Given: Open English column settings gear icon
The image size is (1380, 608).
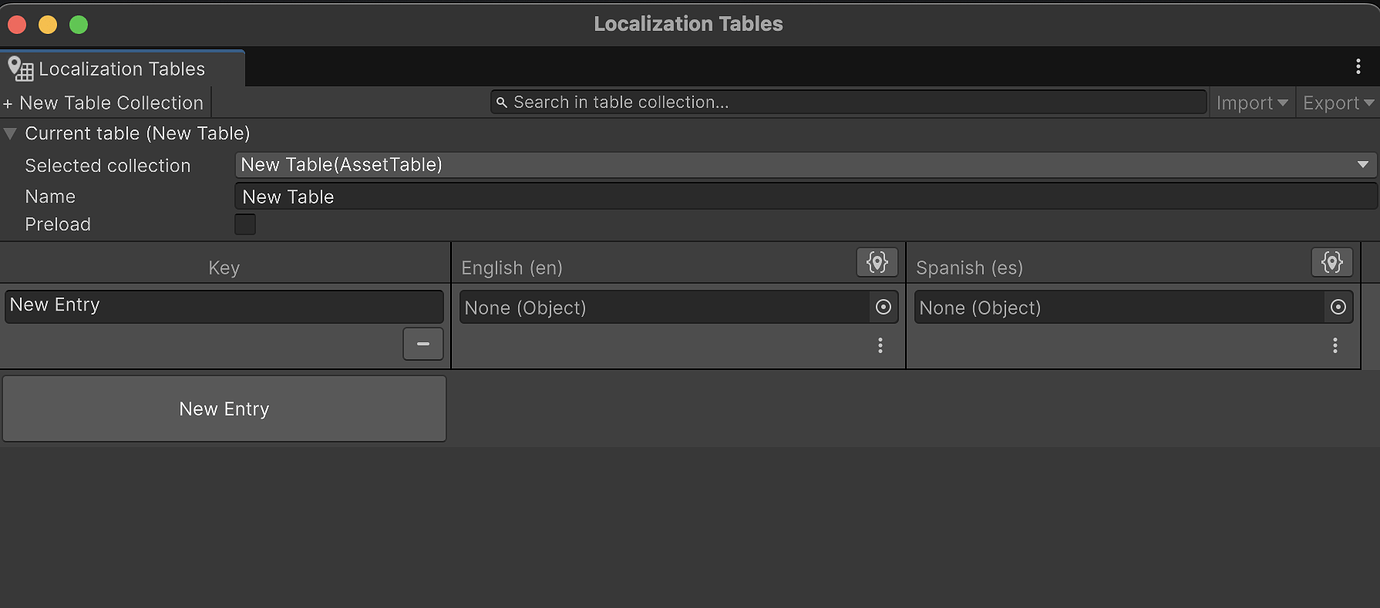Looking at the screenshot, I should [x=877, y=262].
